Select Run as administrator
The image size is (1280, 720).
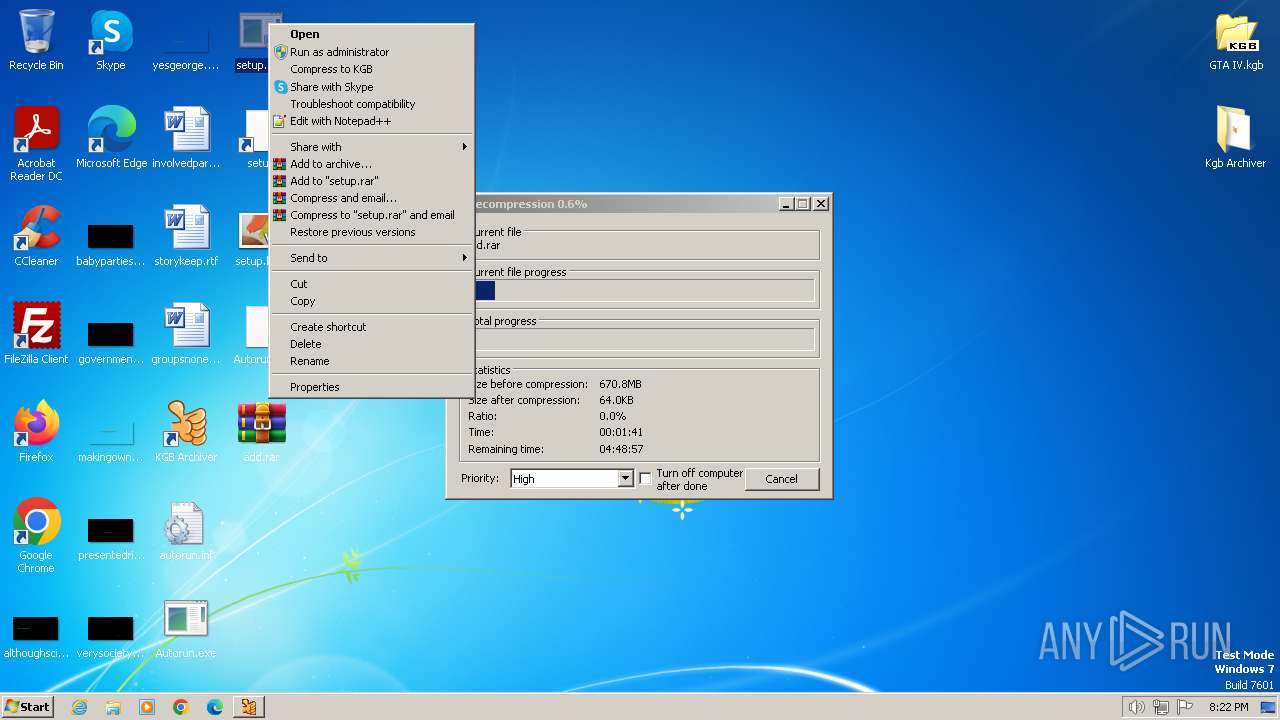click(372, 52)
